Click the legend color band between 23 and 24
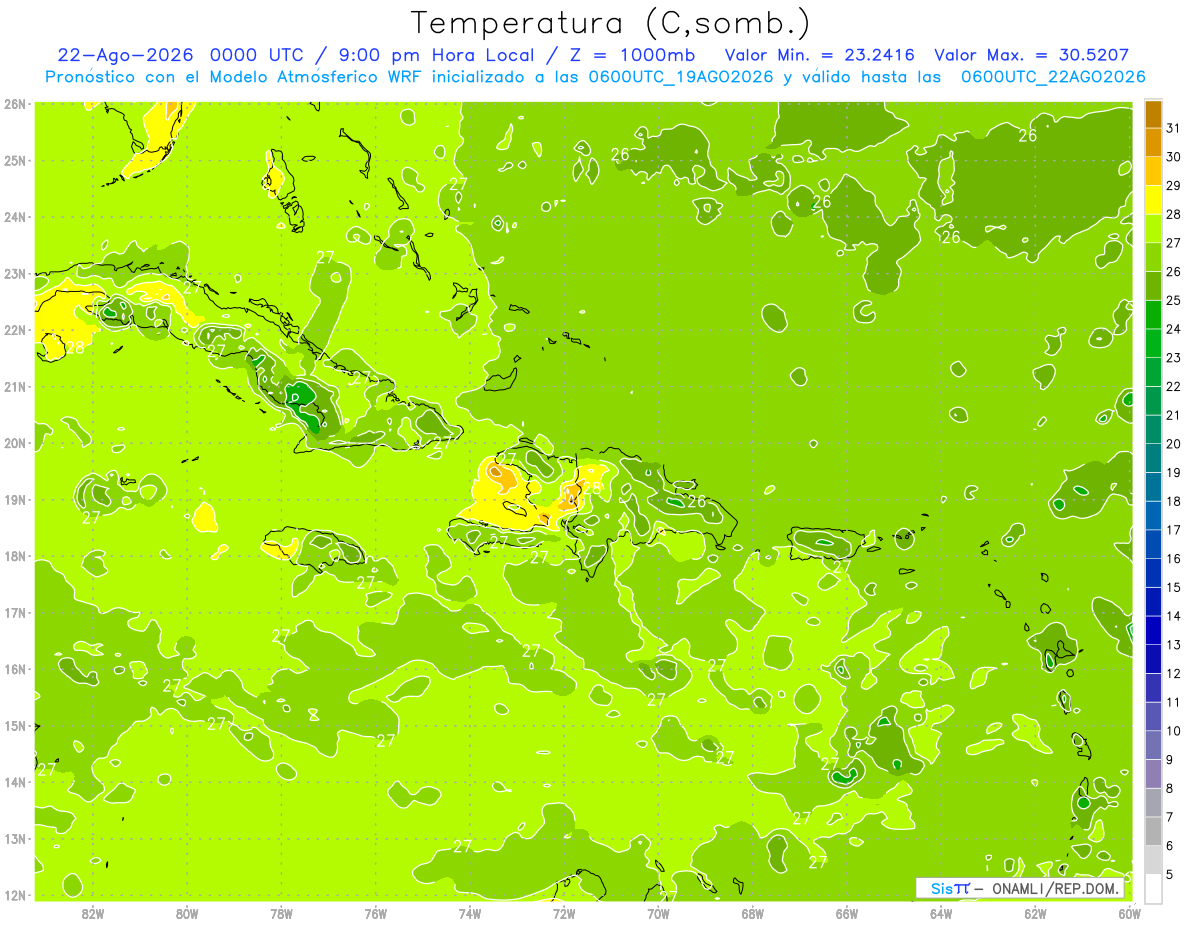Screen dimensions: 1200x927 coord(1153,344)
